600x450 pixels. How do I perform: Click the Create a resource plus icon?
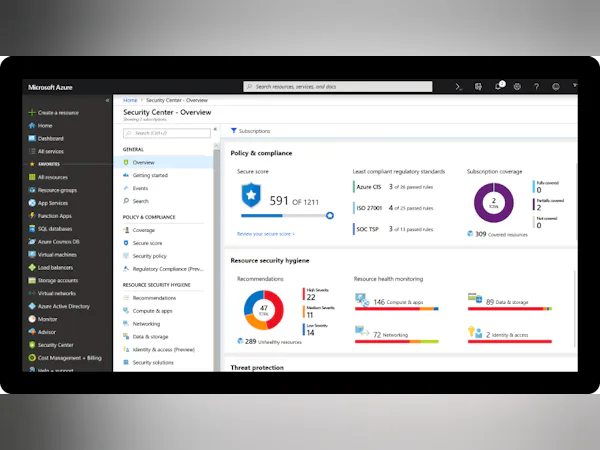[x=32, y=112]
